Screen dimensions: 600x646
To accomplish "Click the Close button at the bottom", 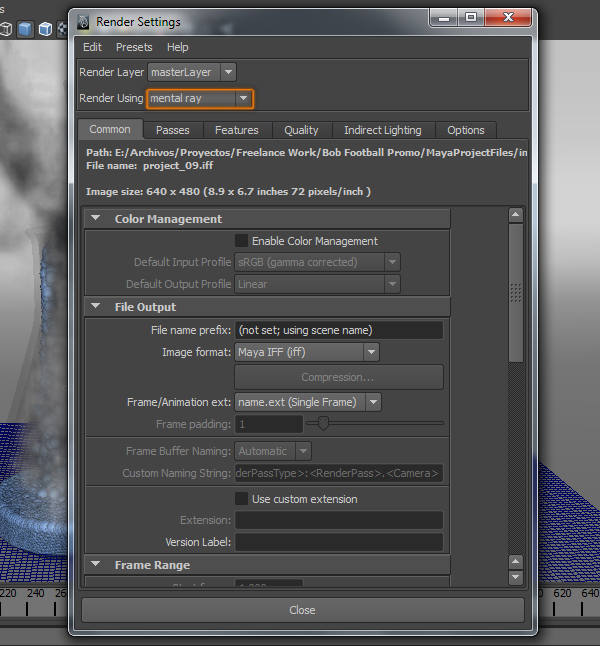I will click(x=302, y=610).
